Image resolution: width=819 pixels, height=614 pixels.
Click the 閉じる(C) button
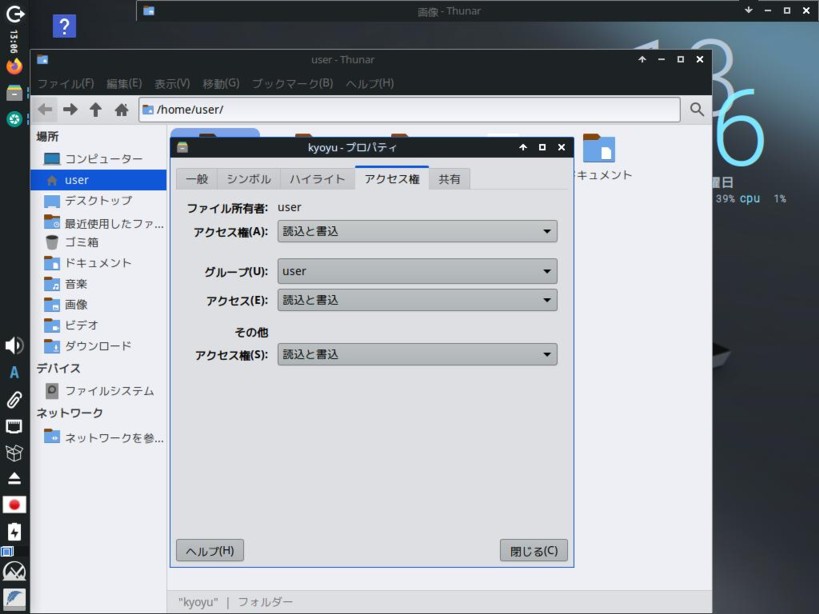(x=534, y=551)
